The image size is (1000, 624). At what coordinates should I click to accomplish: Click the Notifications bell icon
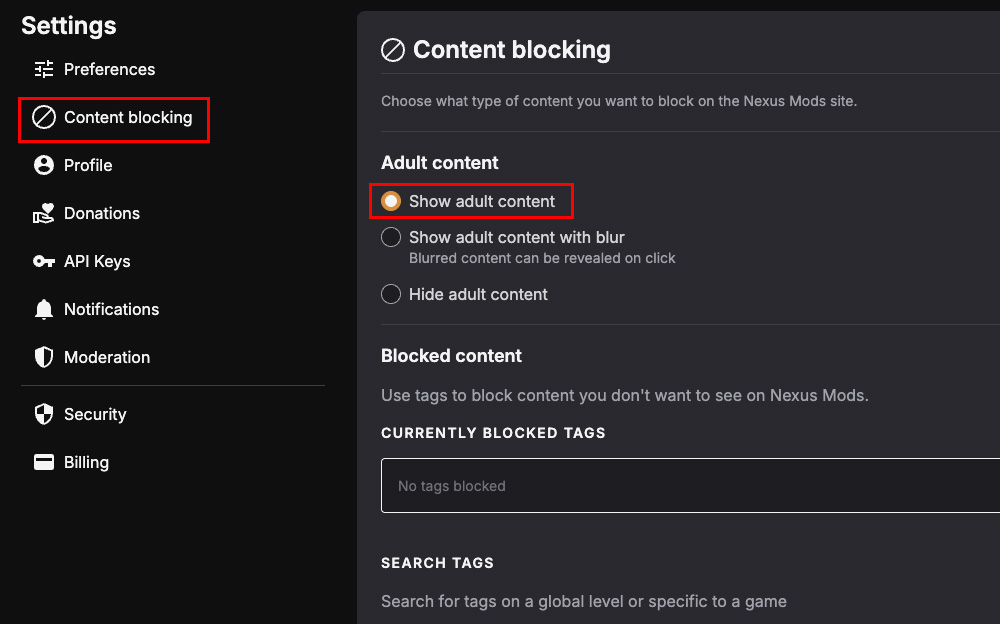pos(43,309)
